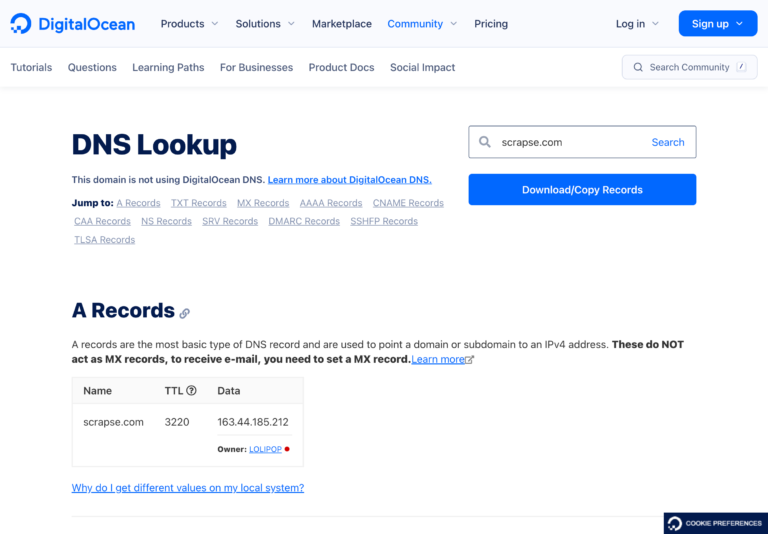
Task: Expand the Products dropdown menu
Action: point(189,23)
